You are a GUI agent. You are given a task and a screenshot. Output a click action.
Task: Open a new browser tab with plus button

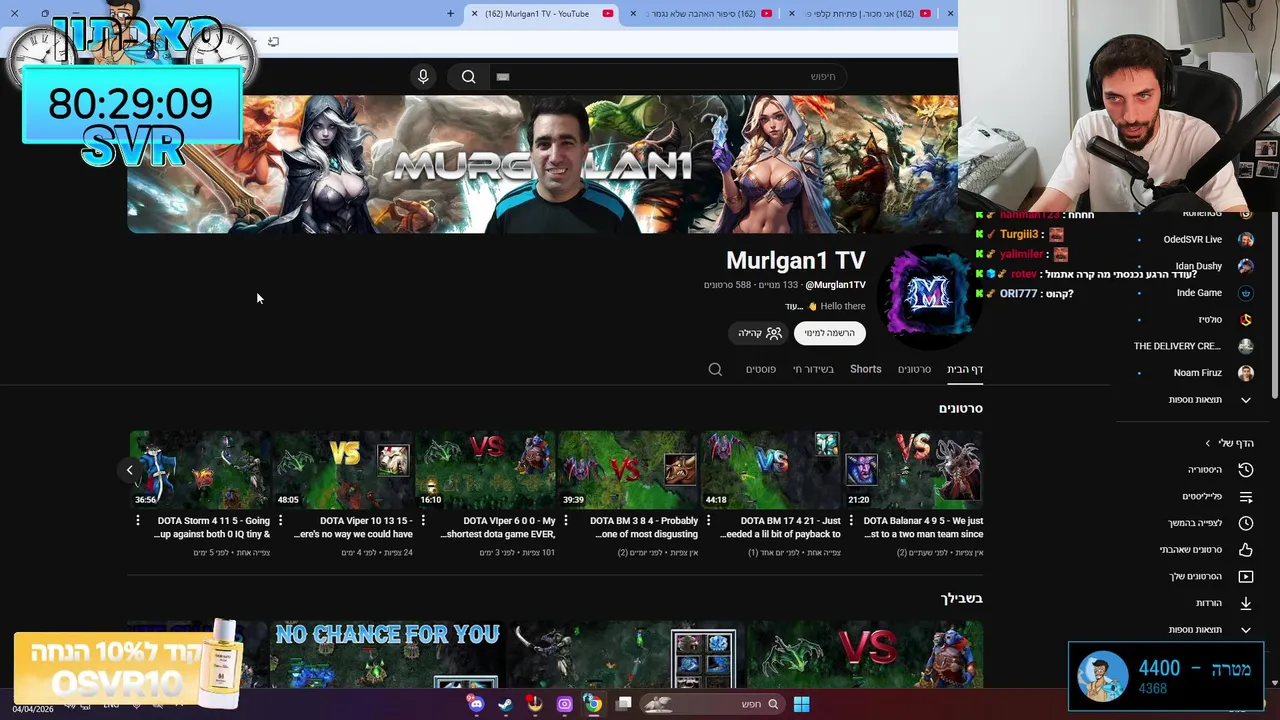coord(450,14)
